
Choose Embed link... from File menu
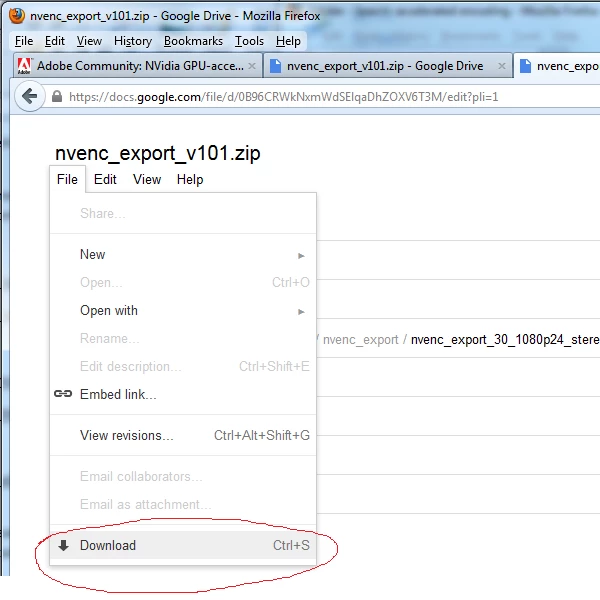183,394
